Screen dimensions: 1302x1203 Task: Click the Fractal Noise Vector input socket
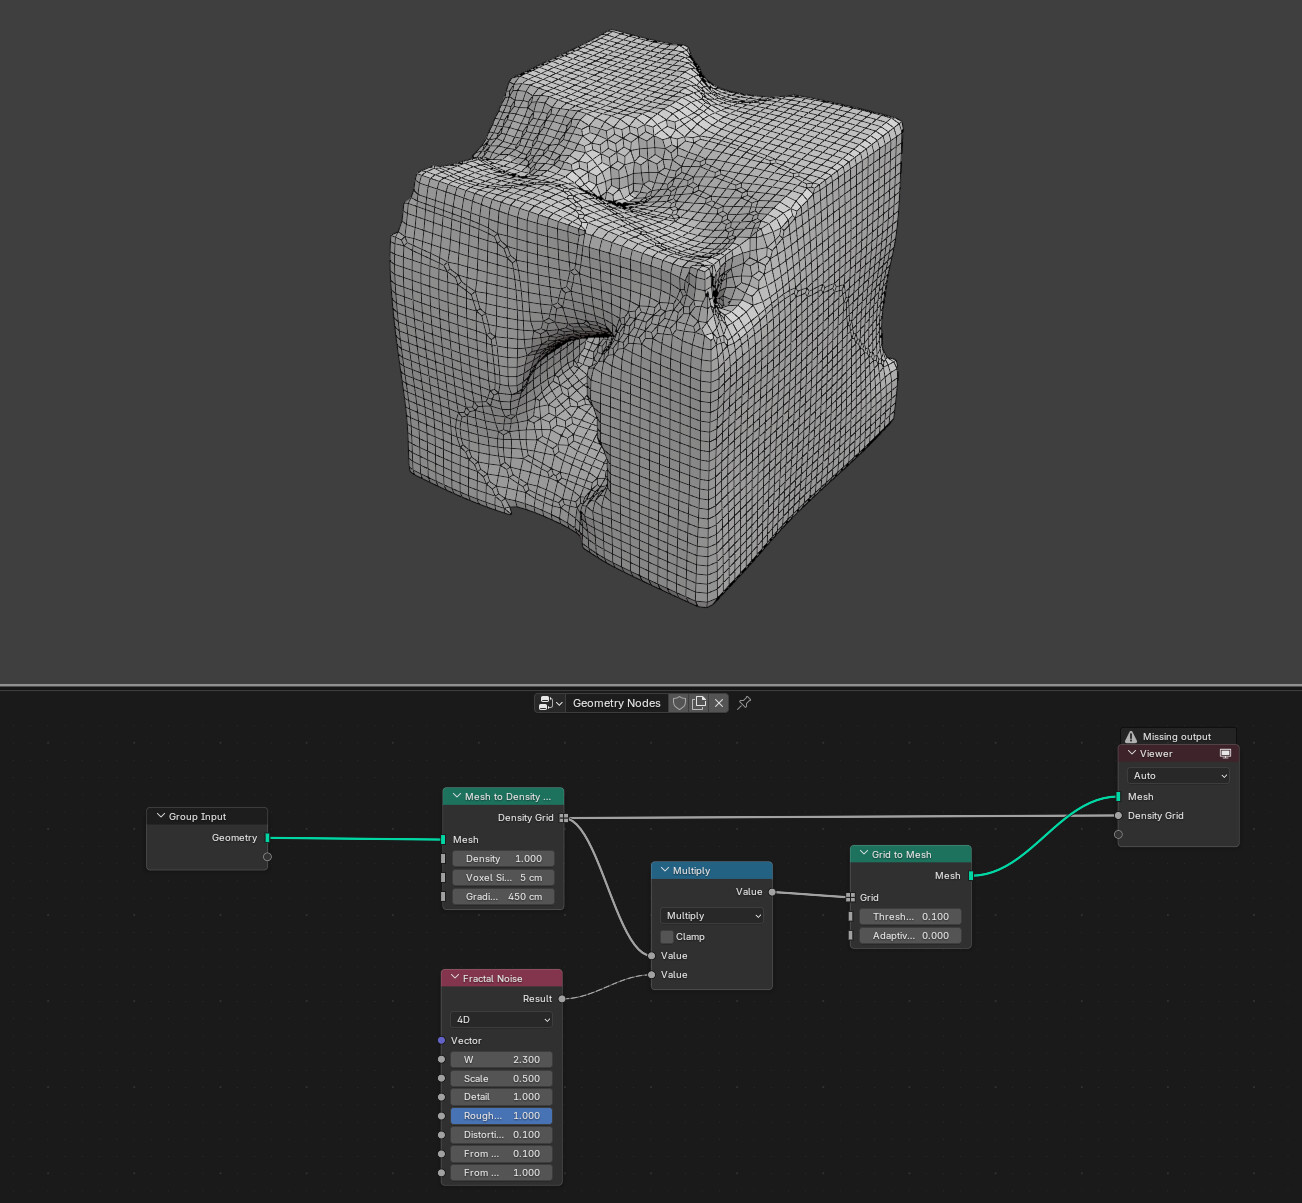[x=441, y=1041]
